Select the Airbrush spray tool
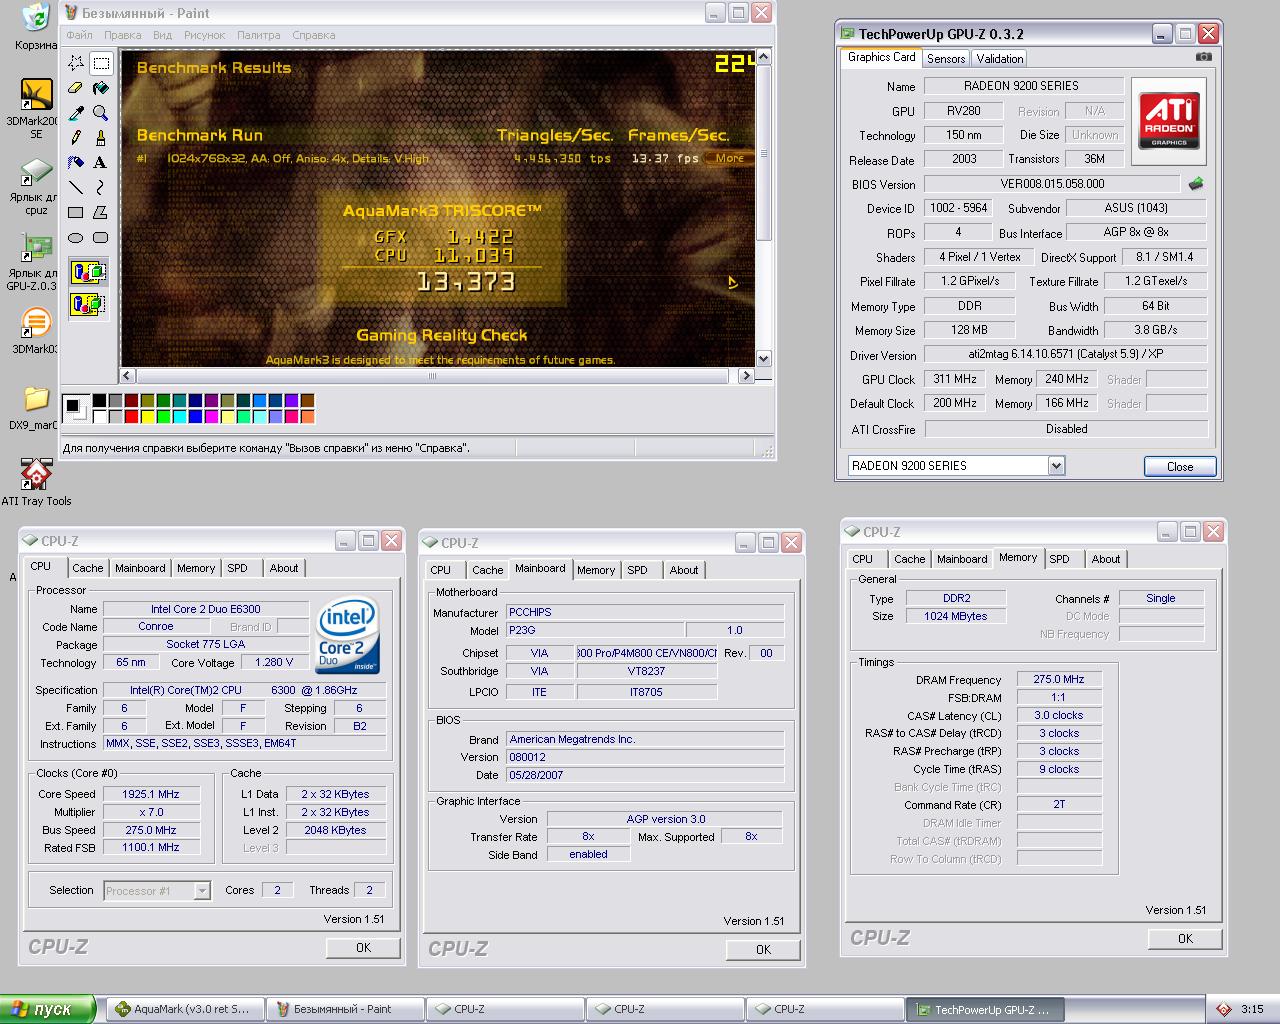This screenshot has height=1024, width=1280. [76, 162]
